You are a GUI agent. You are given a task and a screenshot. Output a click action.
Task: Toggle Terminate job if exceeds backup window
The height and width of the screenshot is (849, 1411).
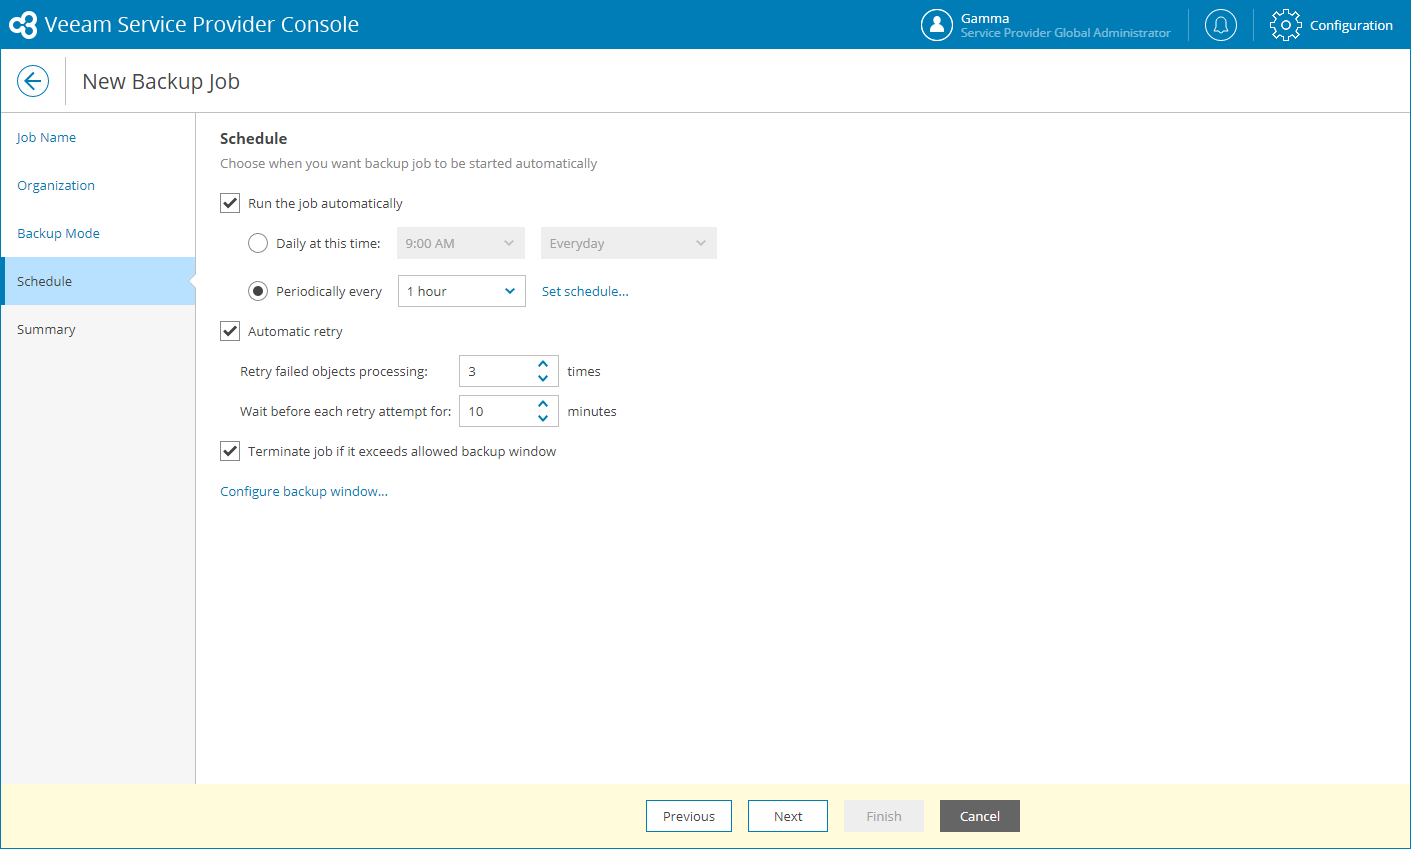coord(230,451)
